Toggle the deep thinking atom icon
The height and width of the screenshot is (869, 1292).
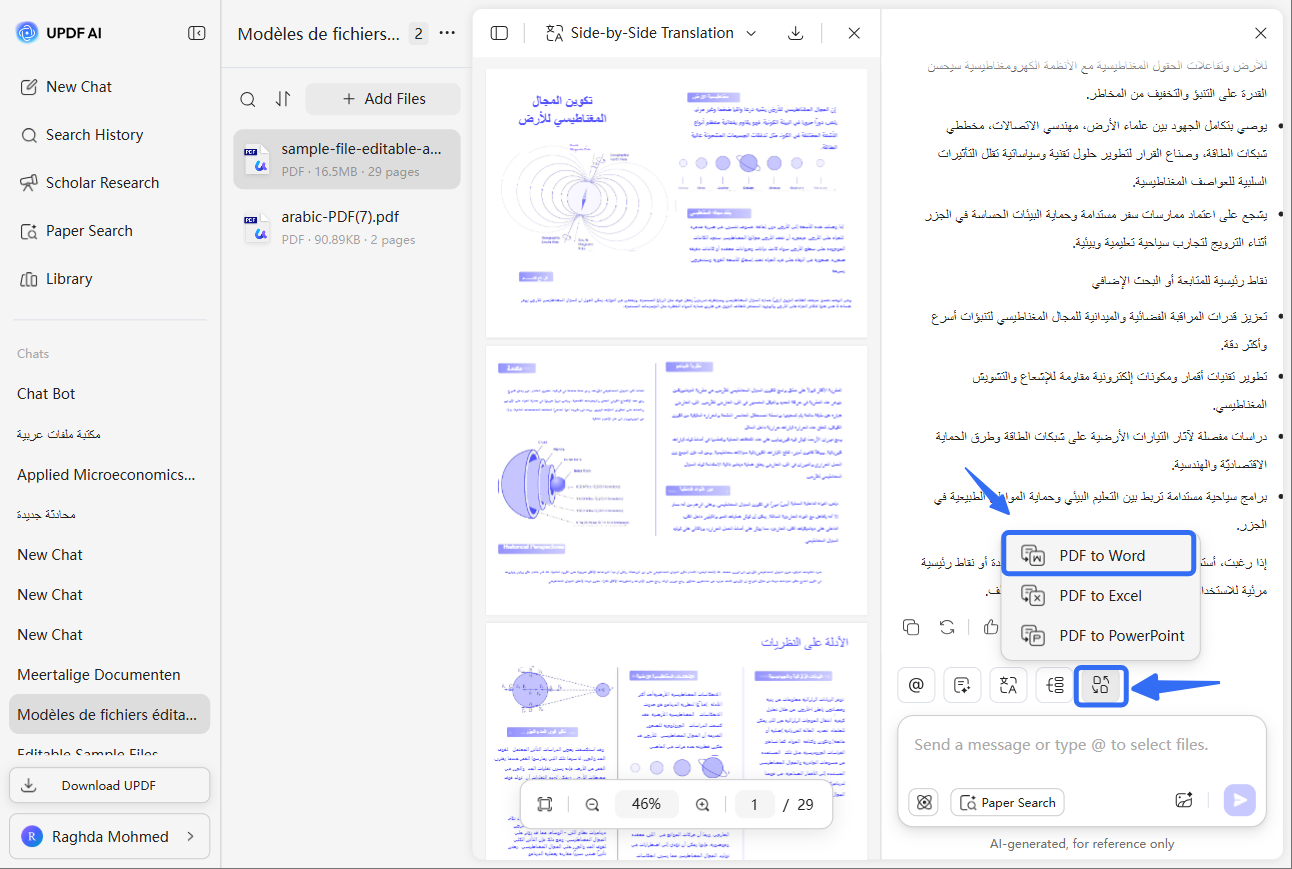[923, 802]
